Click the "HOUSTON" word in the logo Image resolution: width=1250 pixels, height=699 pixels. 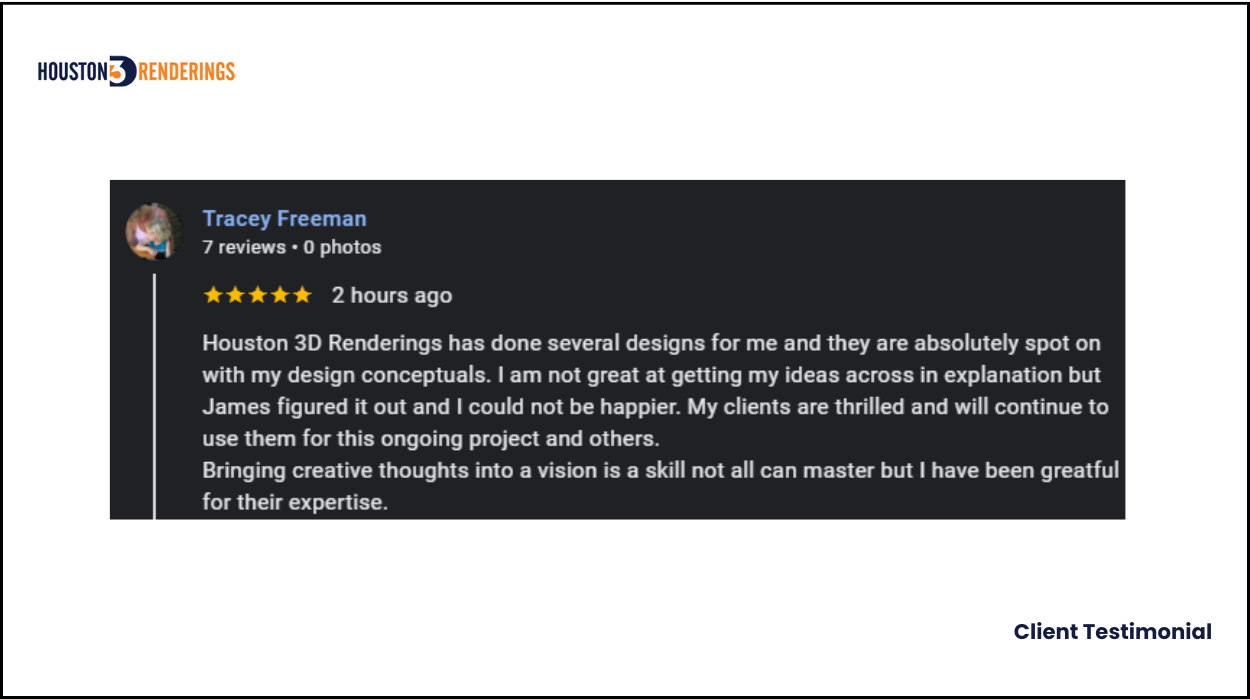(x=72, y=71)
